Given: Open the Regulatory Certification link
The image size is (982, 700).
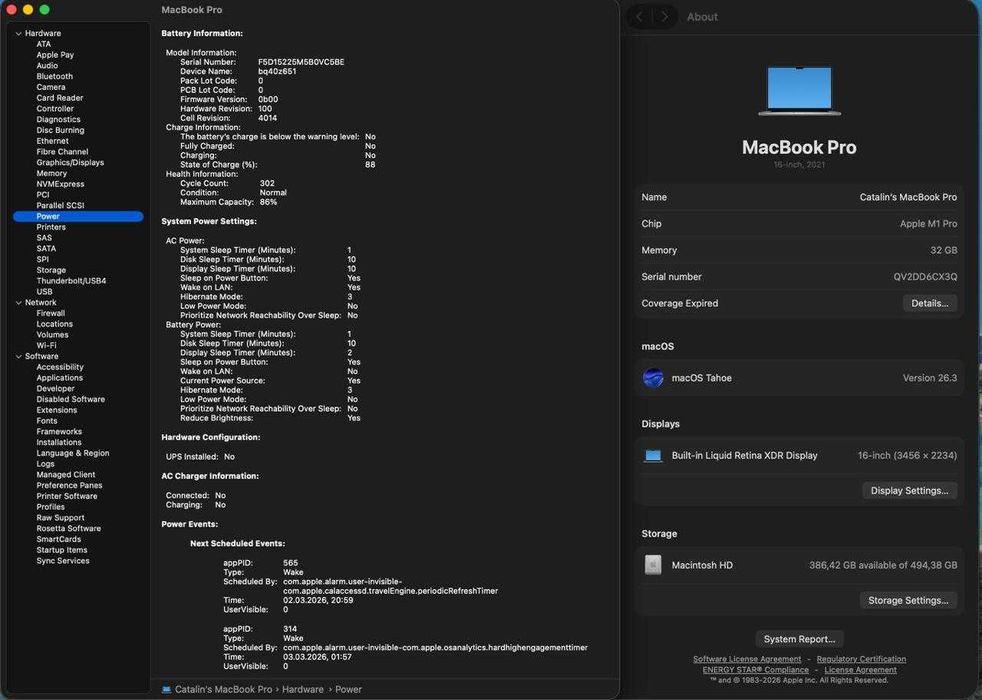Looking at the screenshot, I should (x=861, y=659).
